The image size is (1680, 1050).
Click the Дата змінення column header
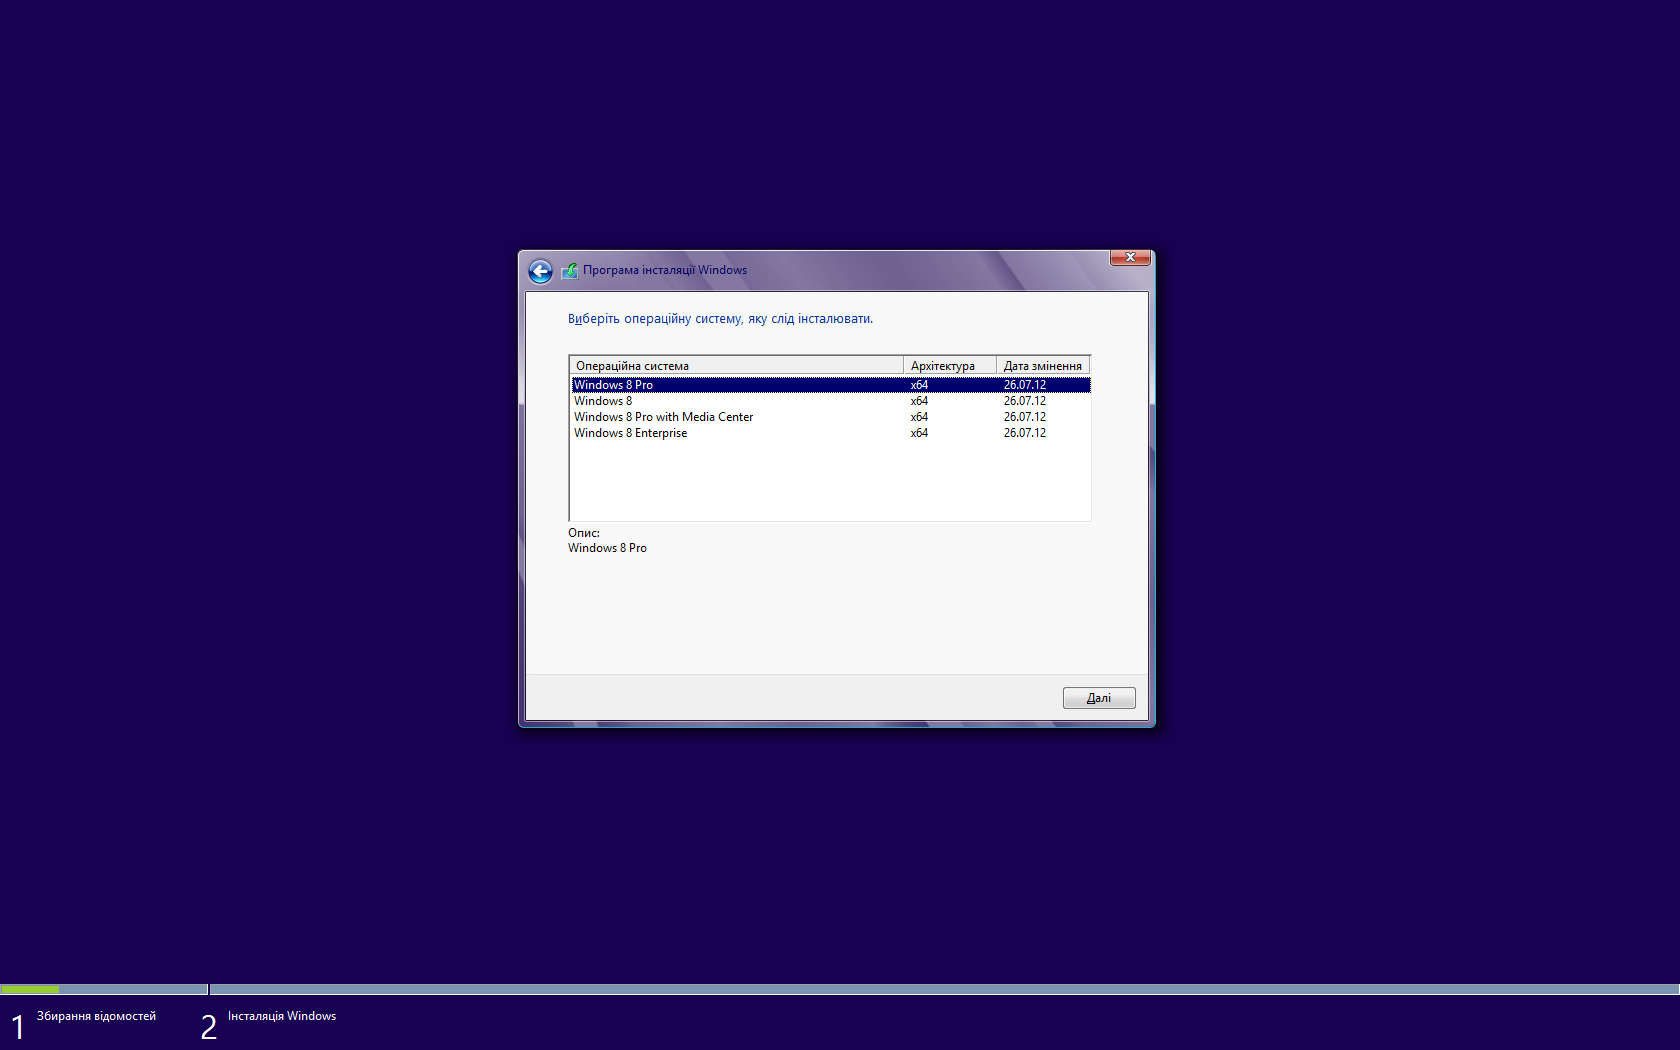coord(1043,366)
